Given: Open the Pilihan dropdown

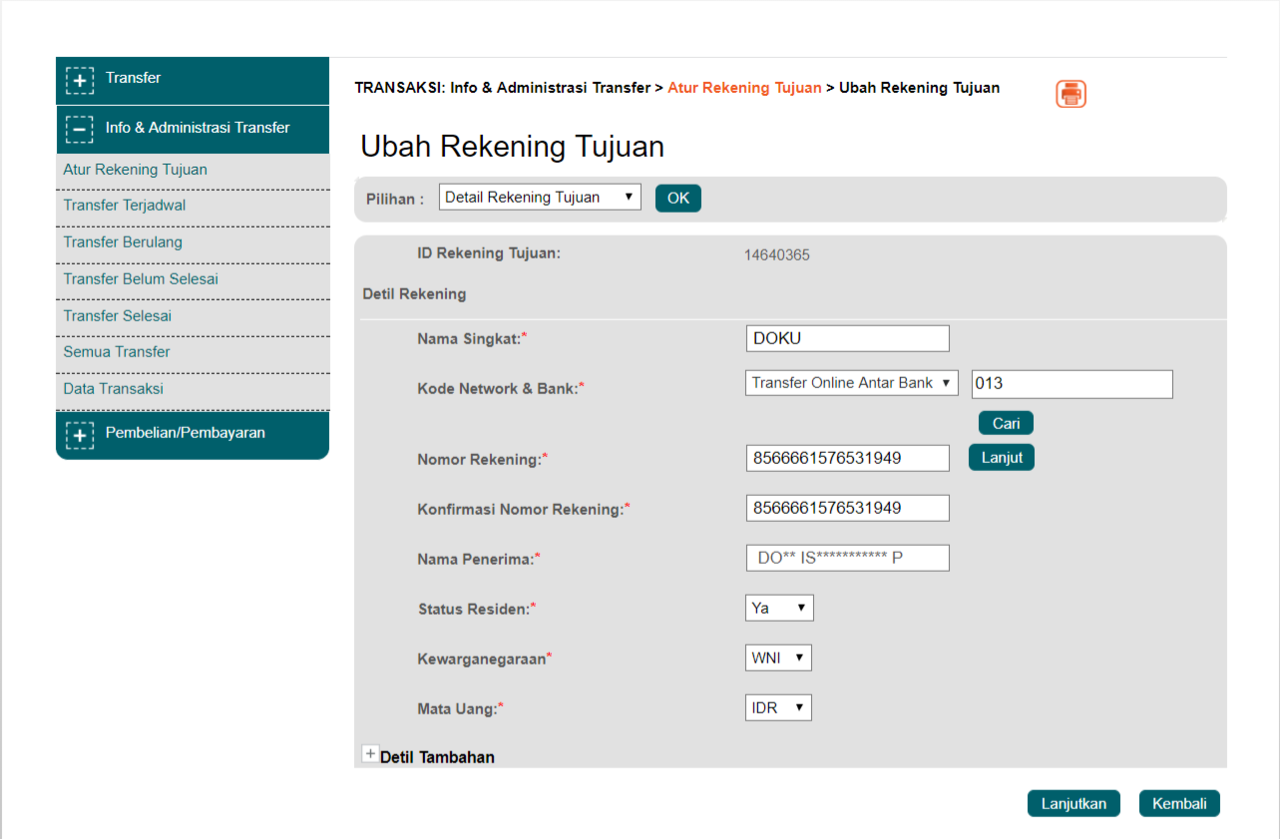Looking at the screenshot, I should pos(540,197).
